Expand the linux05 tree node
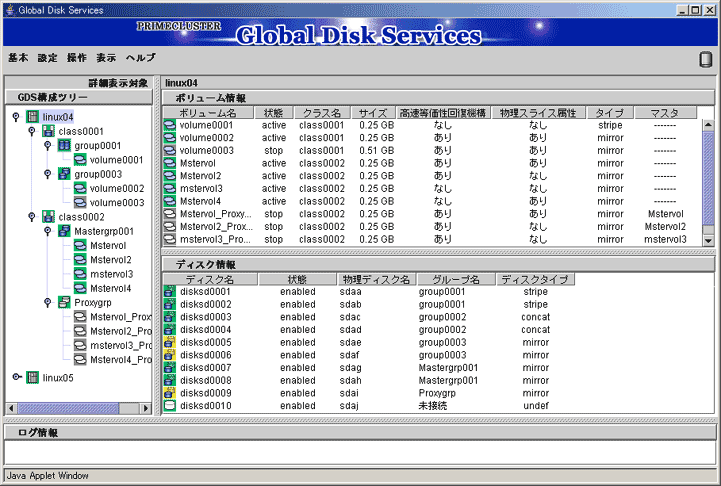 17,377
